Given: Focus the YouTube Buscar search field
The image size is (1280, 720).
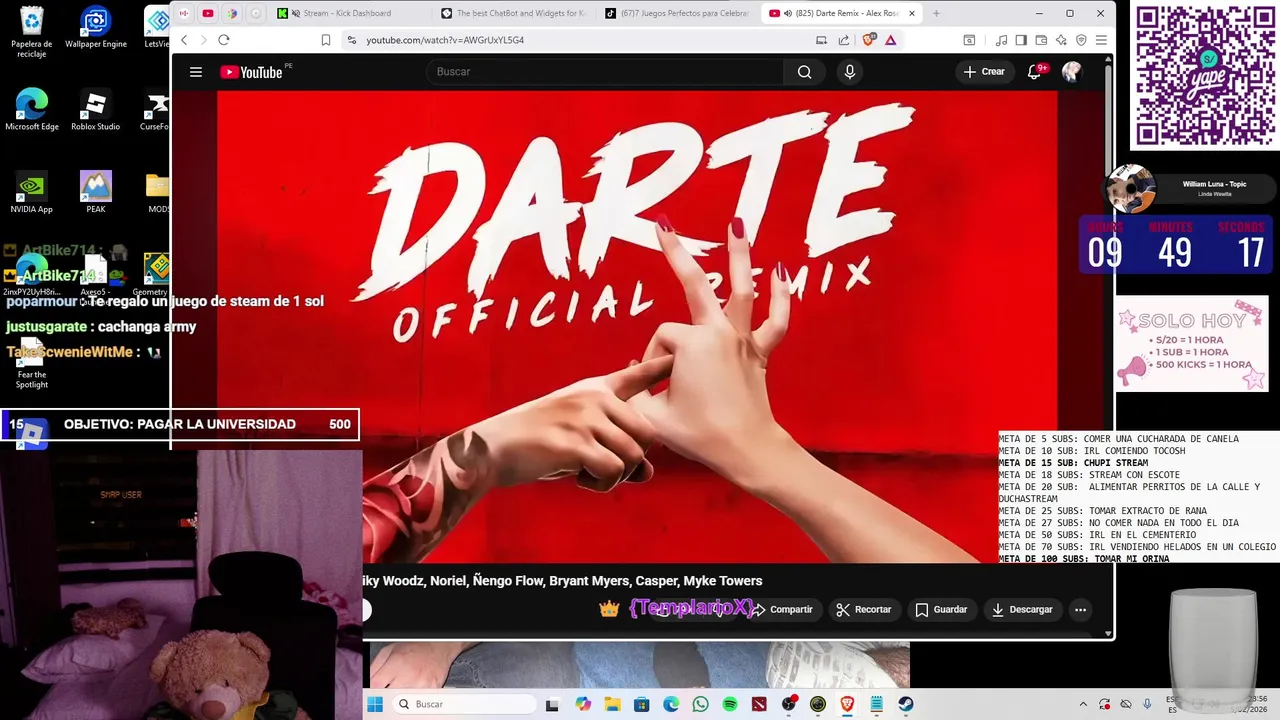Looking at the screenshot, I should tap(605, 72).
